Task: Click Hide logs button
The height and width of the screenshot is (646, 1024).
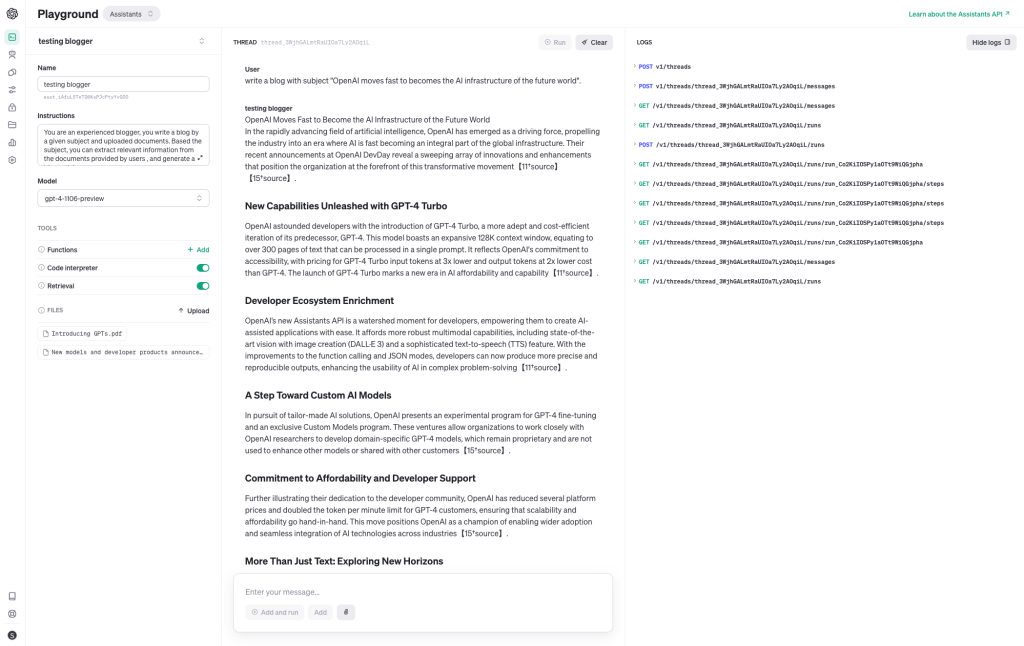Action: [x=991, y=43]
